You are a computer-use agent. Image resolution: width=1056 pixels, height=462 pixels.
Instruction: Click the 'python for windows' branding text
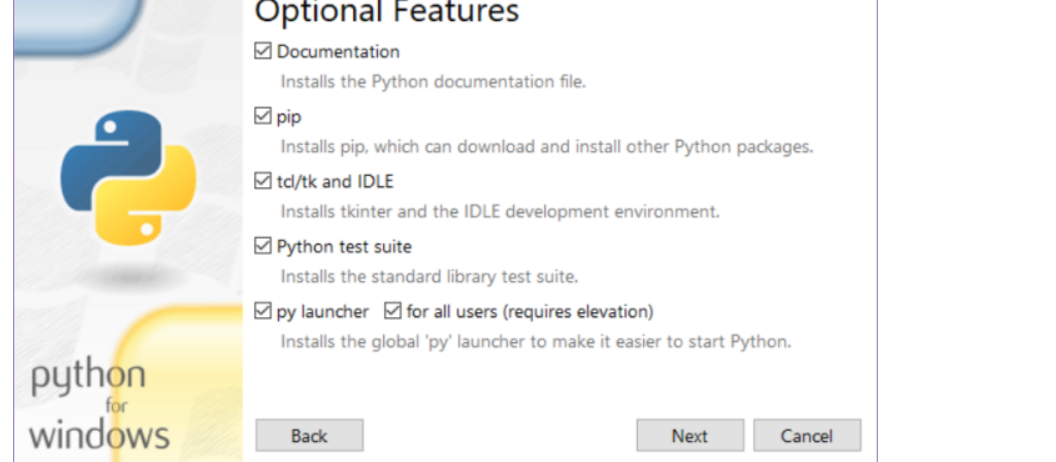[x=99, y=406]
